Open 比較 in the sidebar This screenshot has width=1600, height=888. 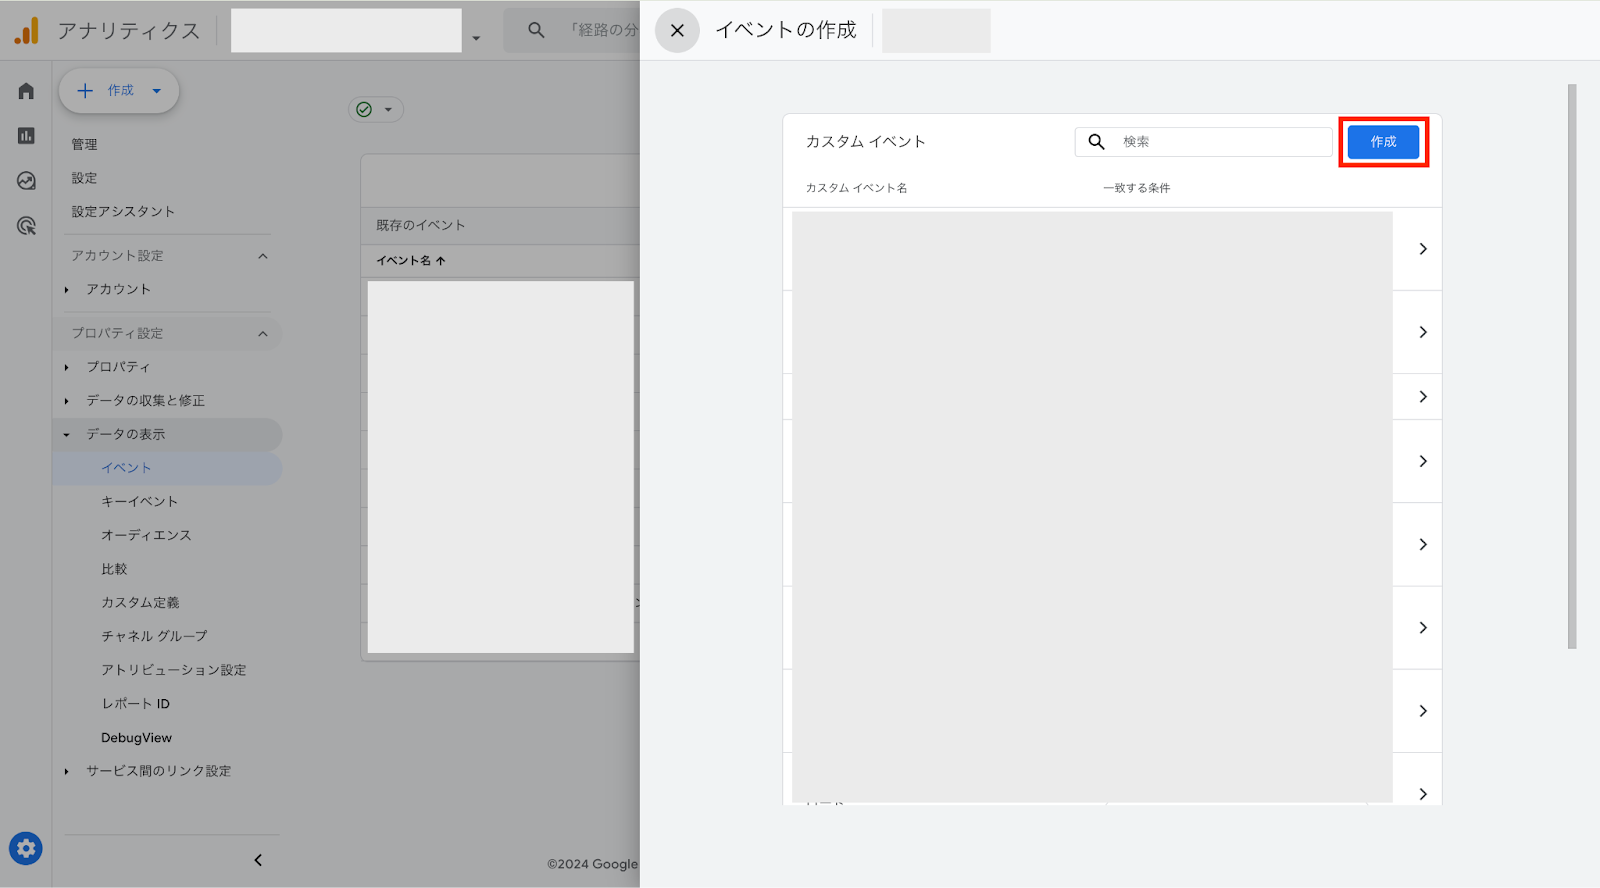pos(114,569)
